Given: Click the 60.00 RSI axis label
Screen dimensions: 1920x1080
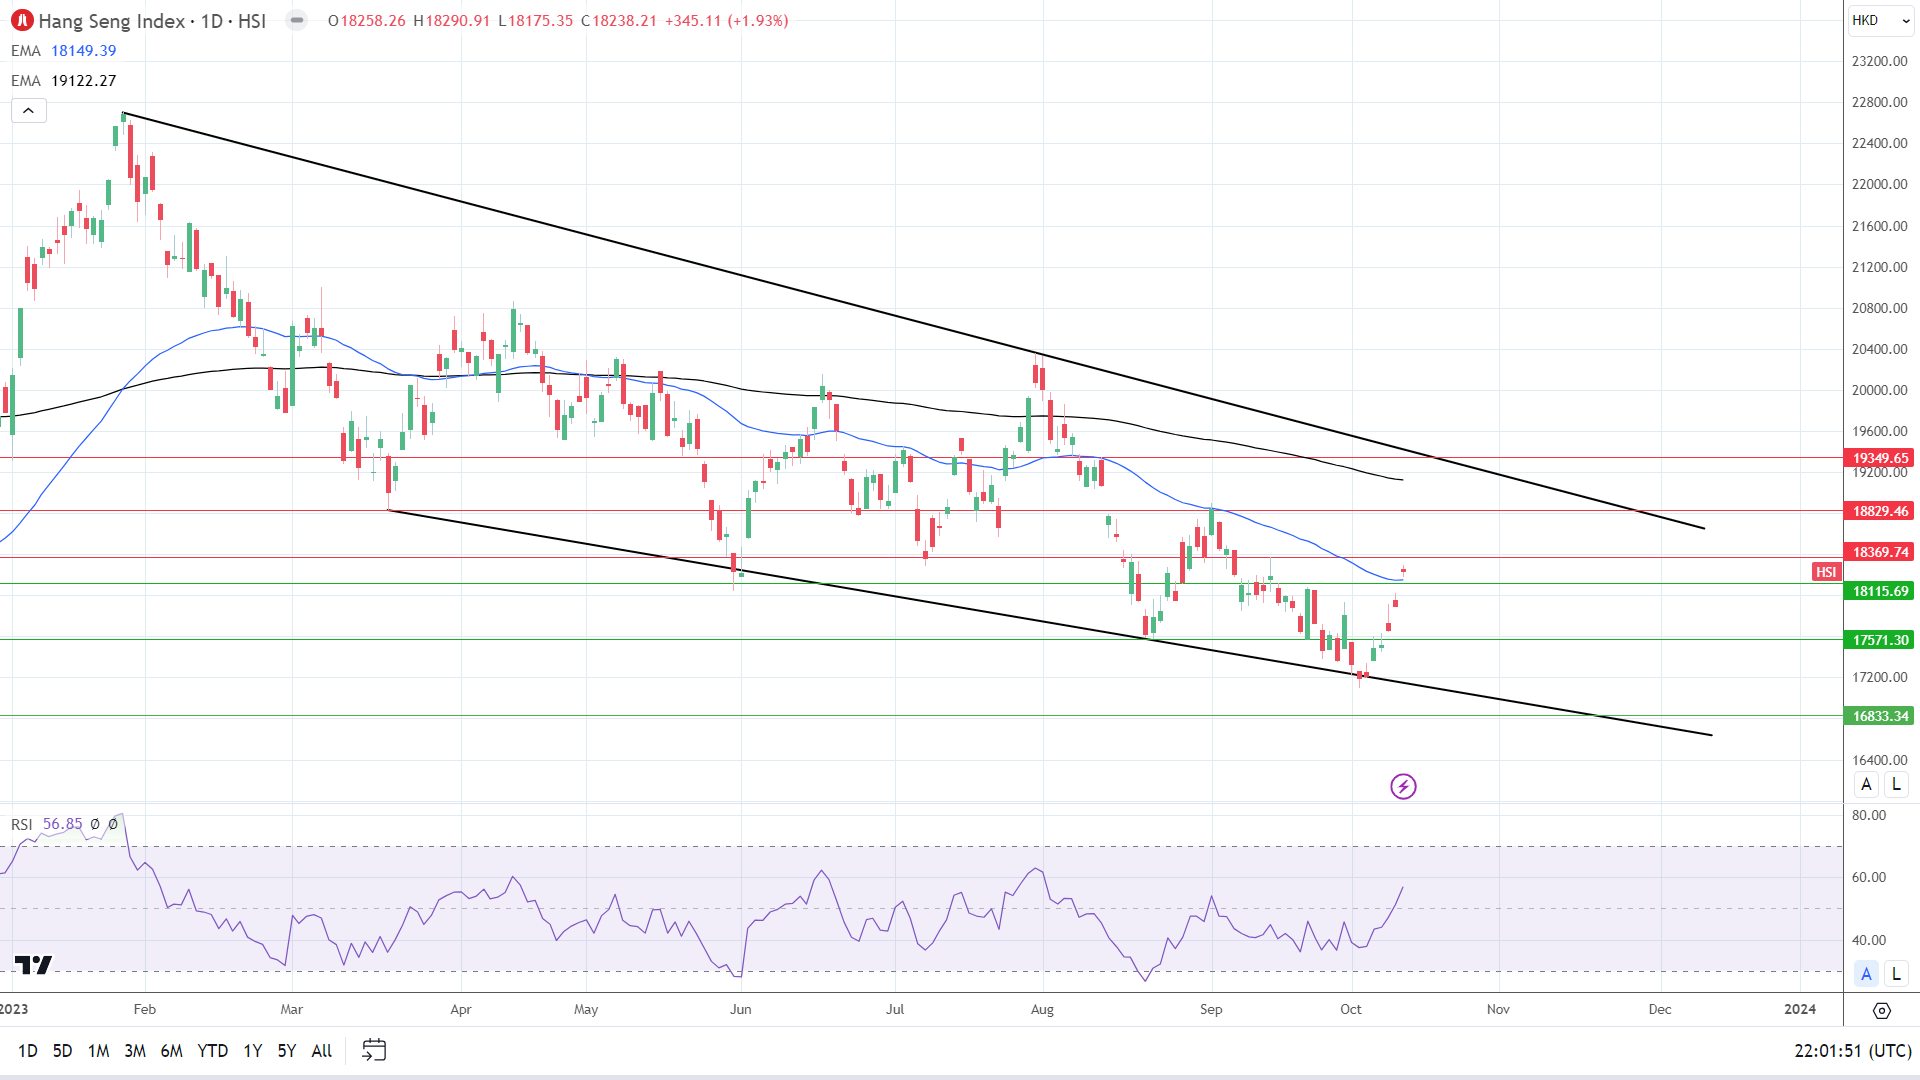Looking at the screenshot, I should pos(1869,877).
